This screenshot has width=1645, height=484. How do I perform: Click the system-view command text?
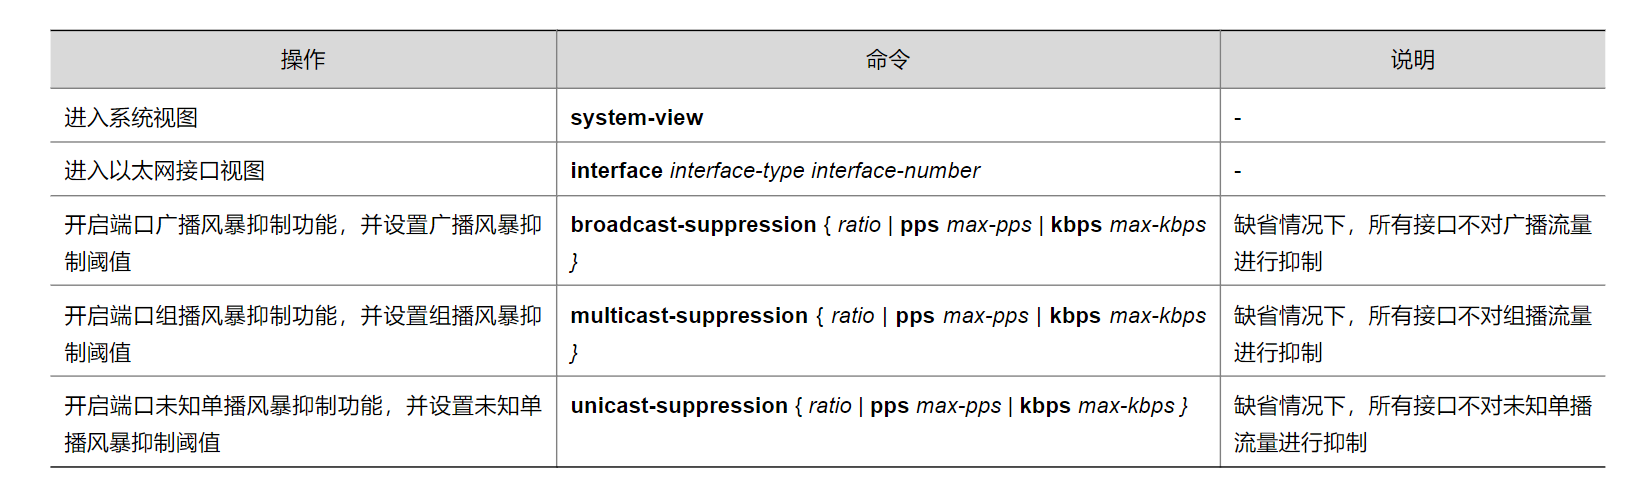pos(636,118)
